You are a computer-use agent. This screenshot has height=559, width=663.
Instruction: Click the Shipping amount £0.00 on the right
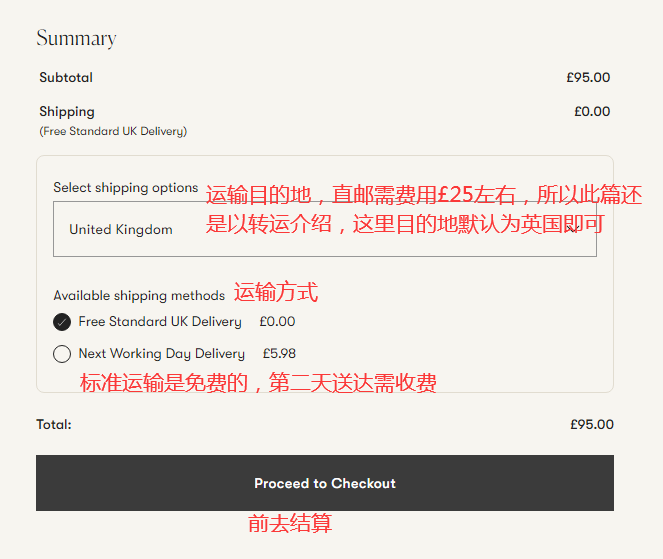coord(592,112)
